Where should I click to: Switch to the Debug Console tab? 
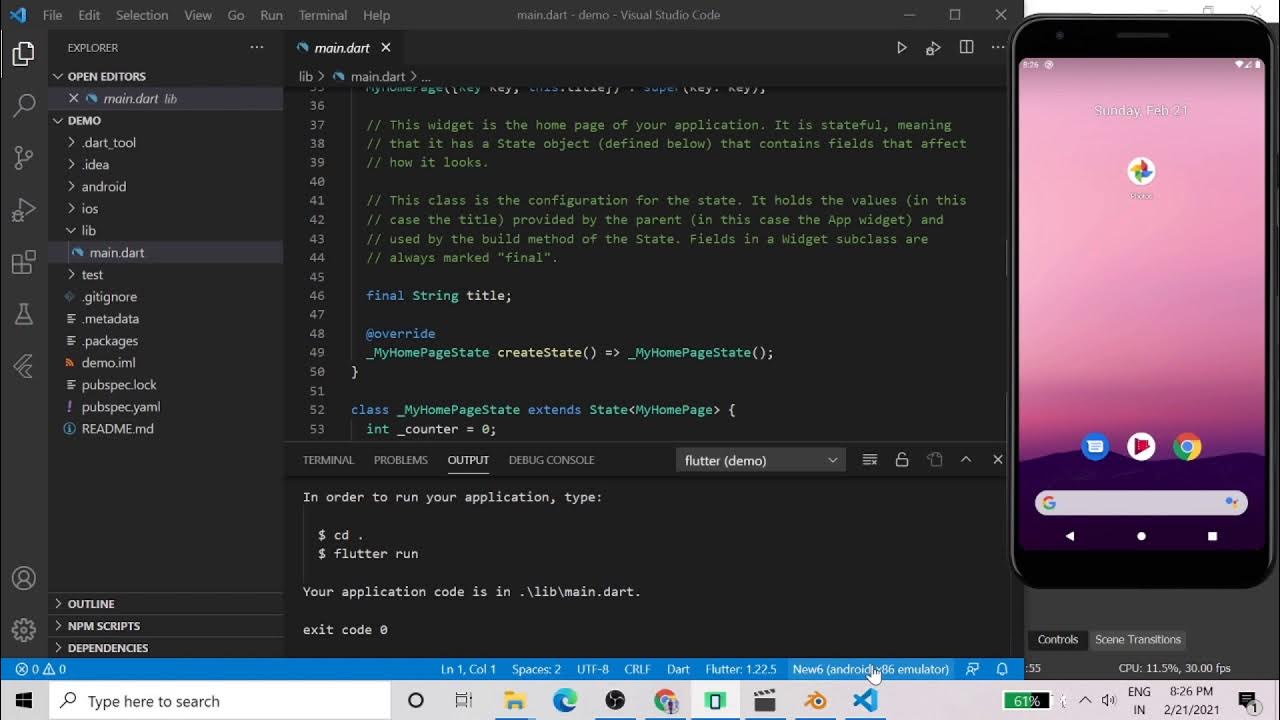[x=551, y=460]
